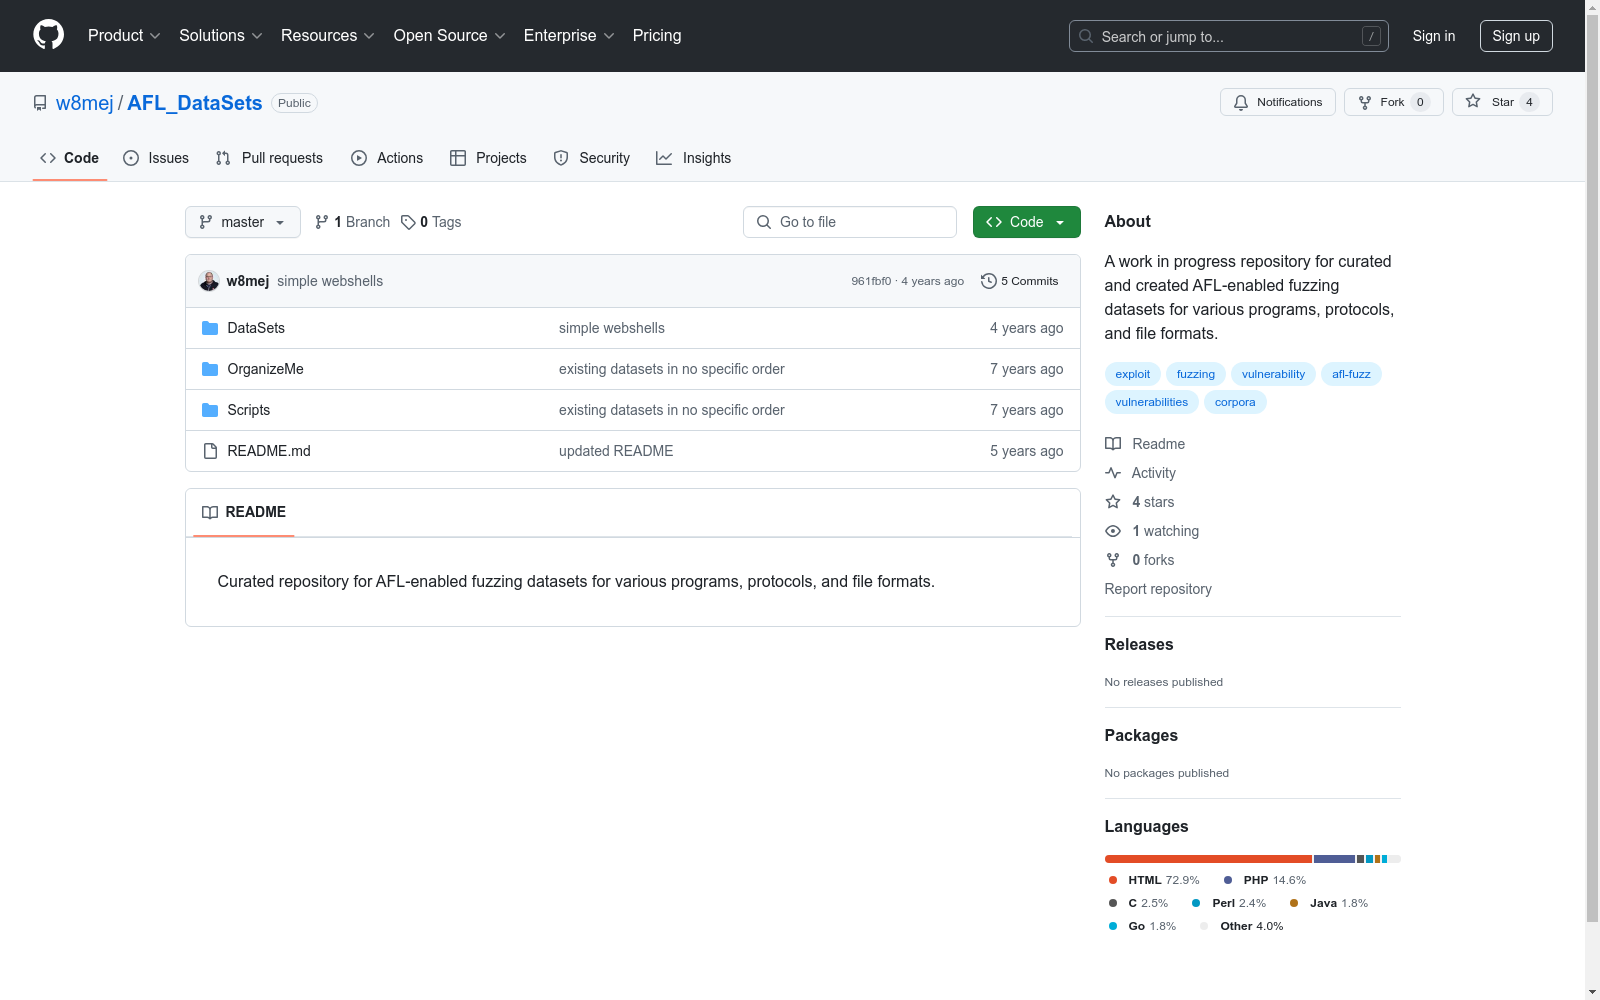Click the star icon in the Star button
Viewport: 1600px width, 1000px height.
[x=1473, y=101]
